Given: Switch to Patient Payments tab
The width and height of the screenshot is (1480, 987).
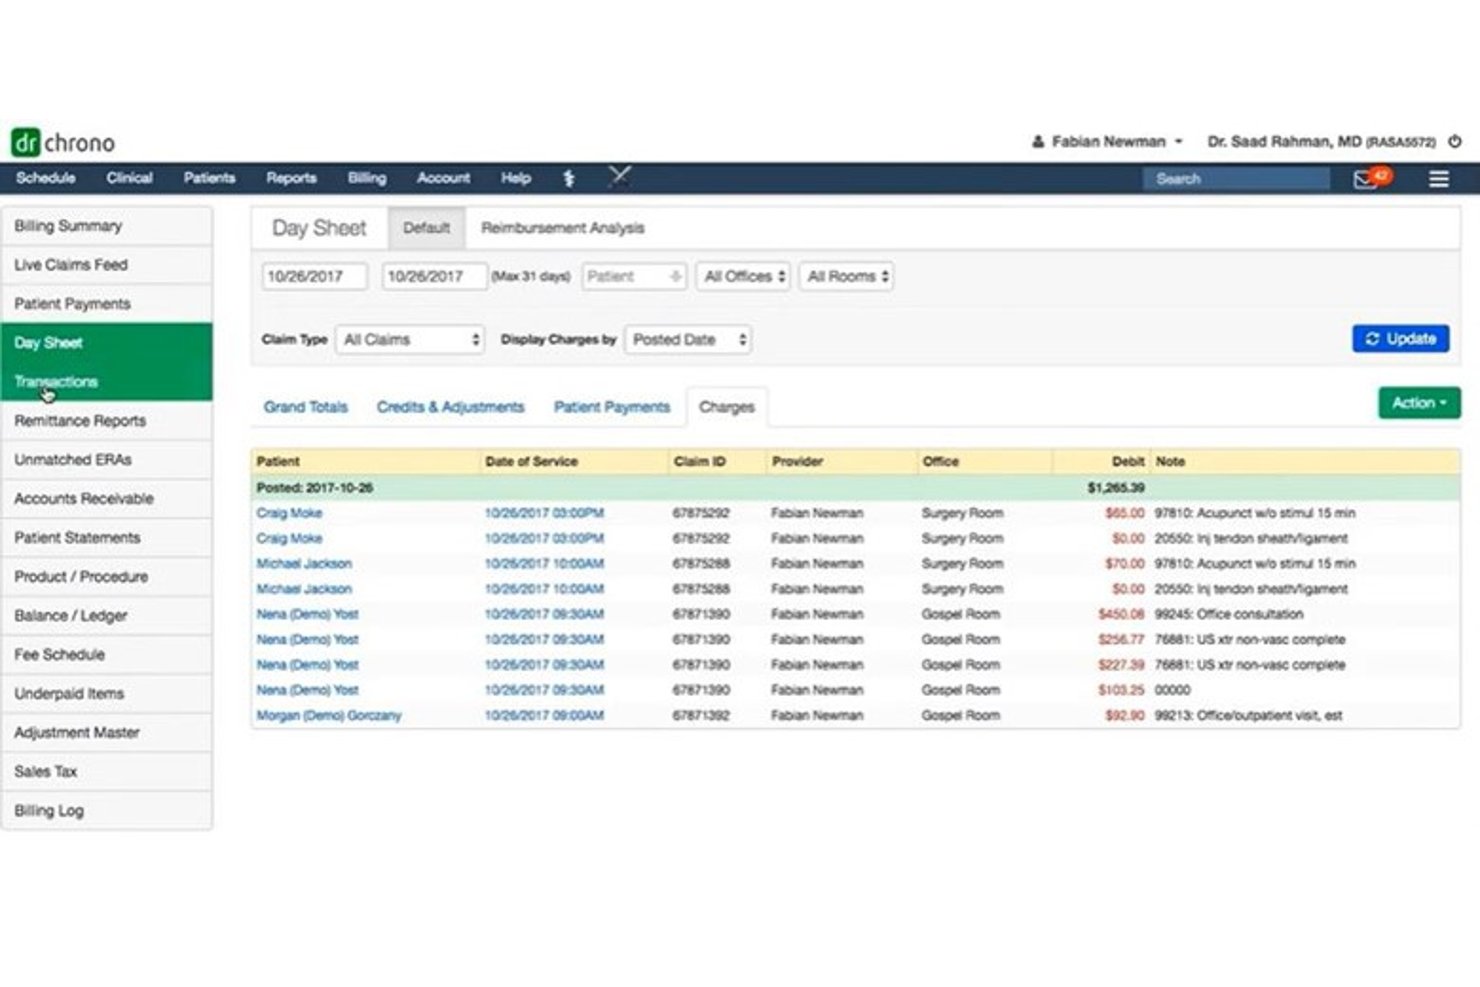Looking at the screenshot, I should coord(612,407).
